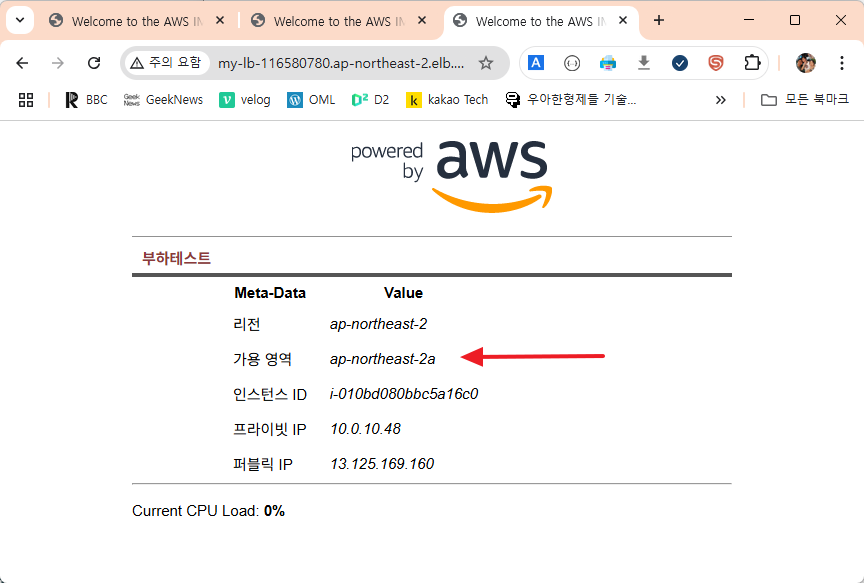Click the private IP '10.0.10.48'
The height and width of the screenshot is (583, 864).
[365, 429]
